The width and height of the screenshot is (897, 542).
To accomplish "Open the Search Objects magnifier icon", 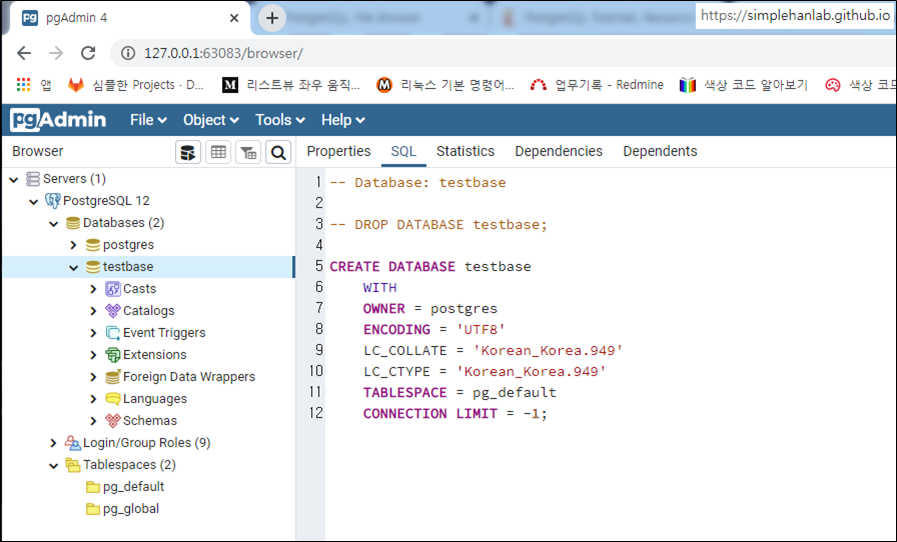I will point(279,152).
